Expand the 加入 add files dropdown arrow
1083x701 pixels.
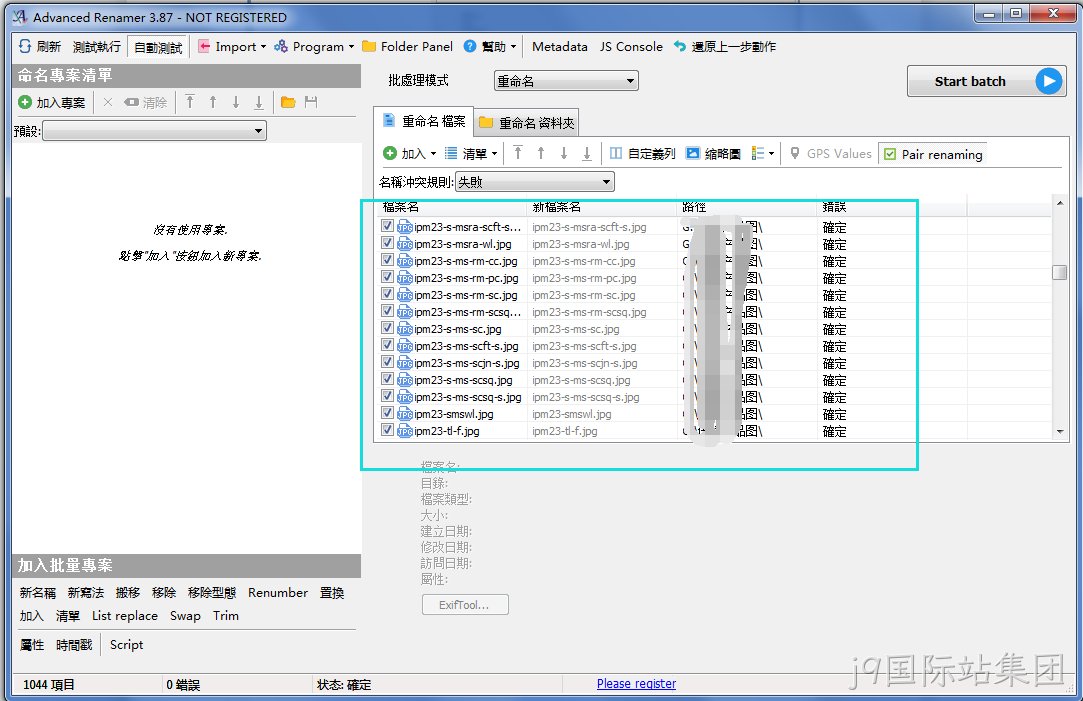point(433,154)
